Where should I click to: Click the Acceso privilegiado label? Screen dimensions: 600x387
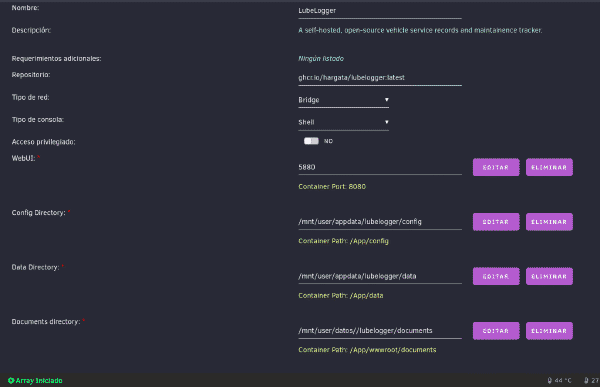click(x=43, y=142)
